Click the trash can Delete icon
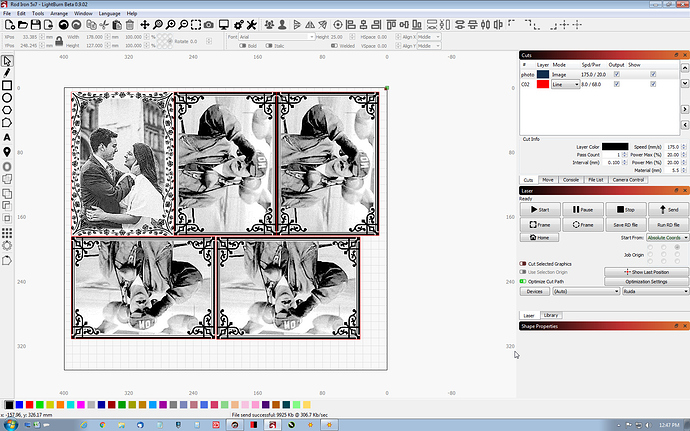Screen dimensions: 690x431 pyautogui.click(x=130, y=25)
